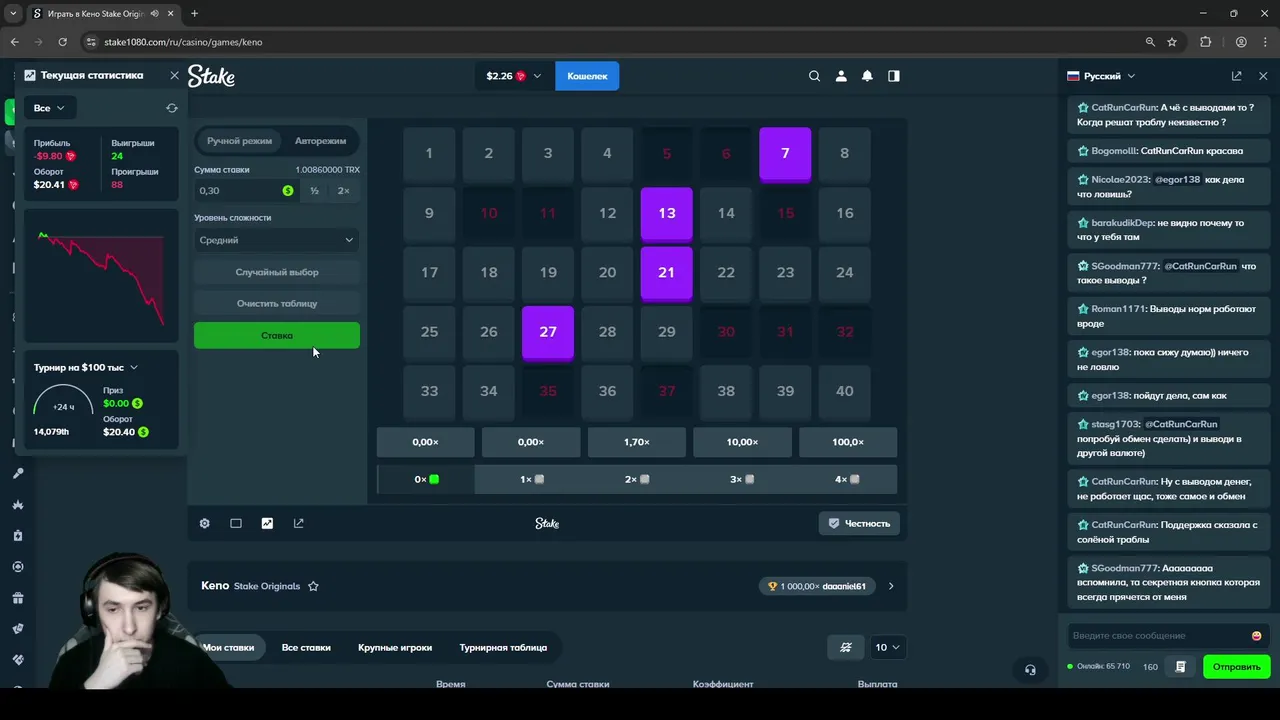Double the bet with the 2× button
Viewport: 1280px width, 720px height.
pyautogui.click(x=344, y=191)
